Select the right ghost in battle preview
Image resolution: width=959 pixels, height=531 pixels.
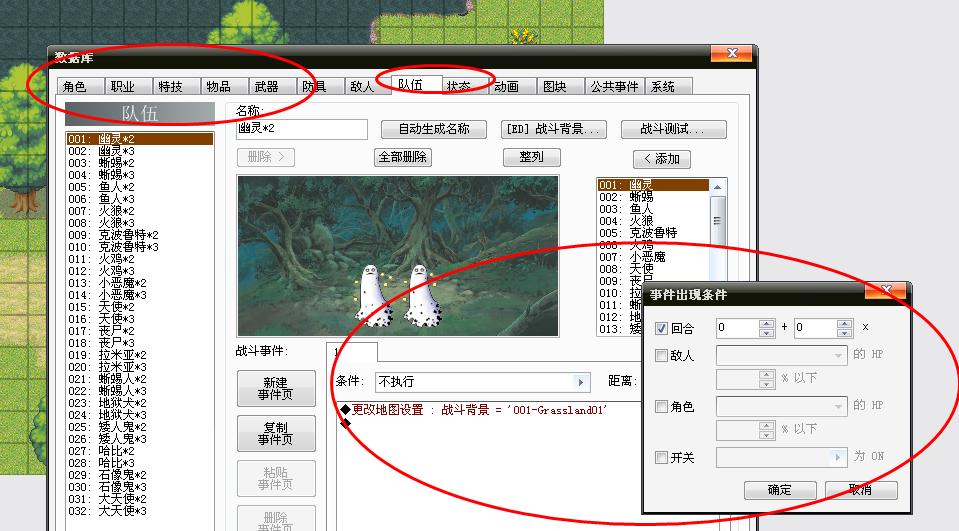click(x=421, y=295)
